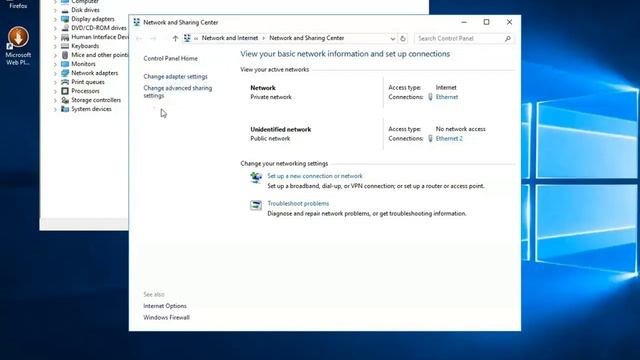Close the Network and Sharing Center window
The image size is (640, 360).
click(x=509, y=22)
